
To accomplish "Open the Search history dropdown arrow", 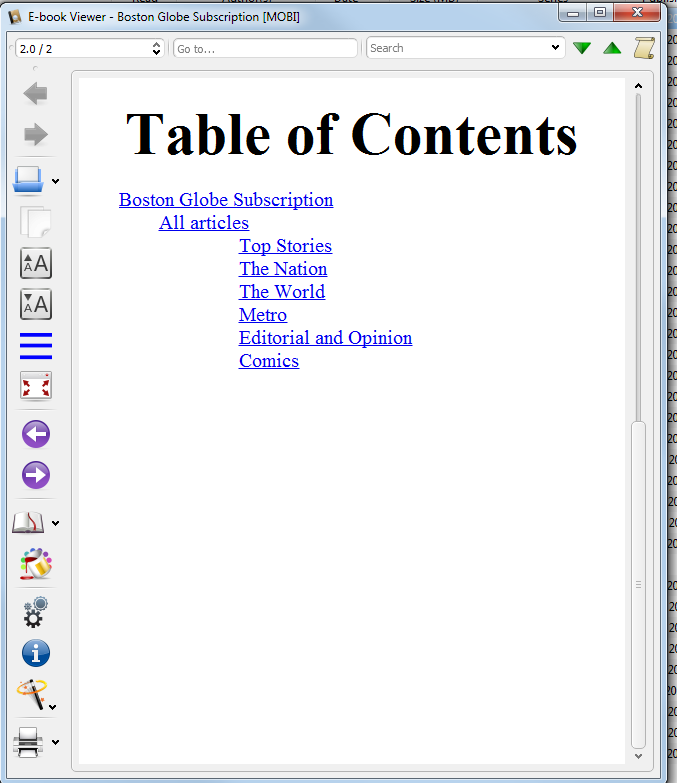I will coord(555,47).
